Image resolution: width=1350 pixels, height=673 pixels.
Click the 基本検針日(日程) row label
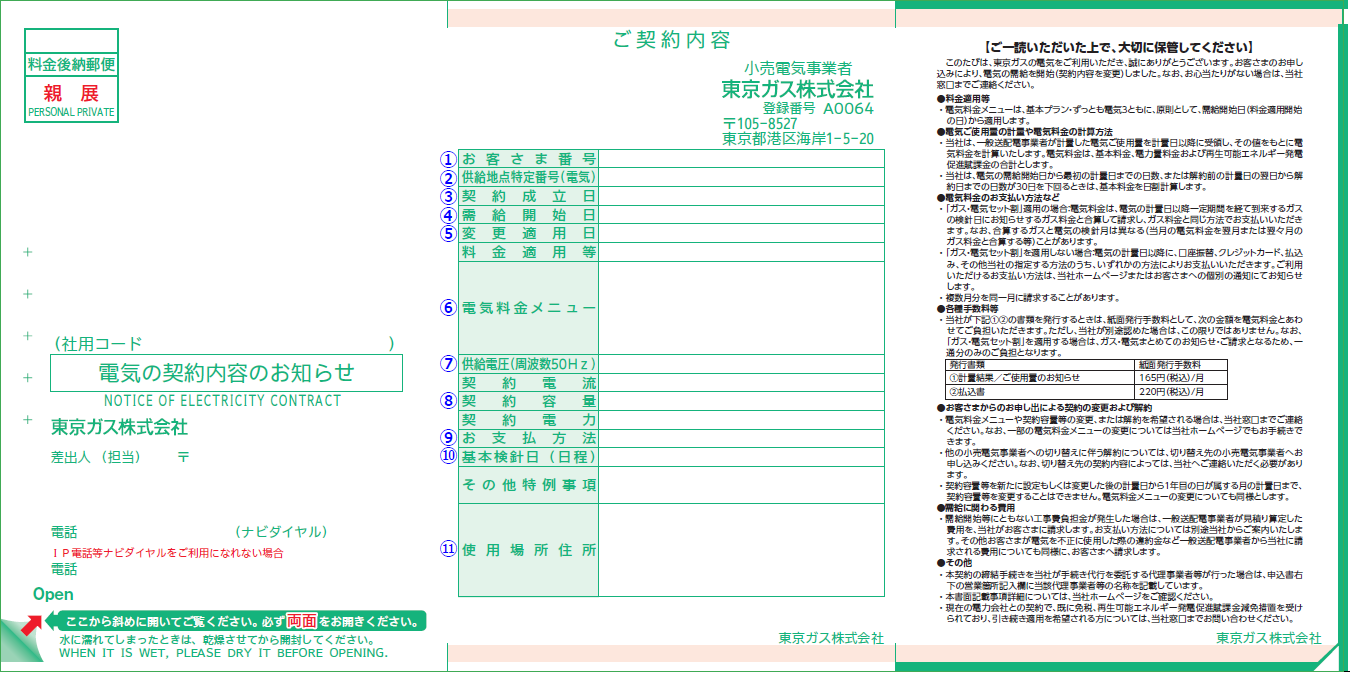coord(528,457)
